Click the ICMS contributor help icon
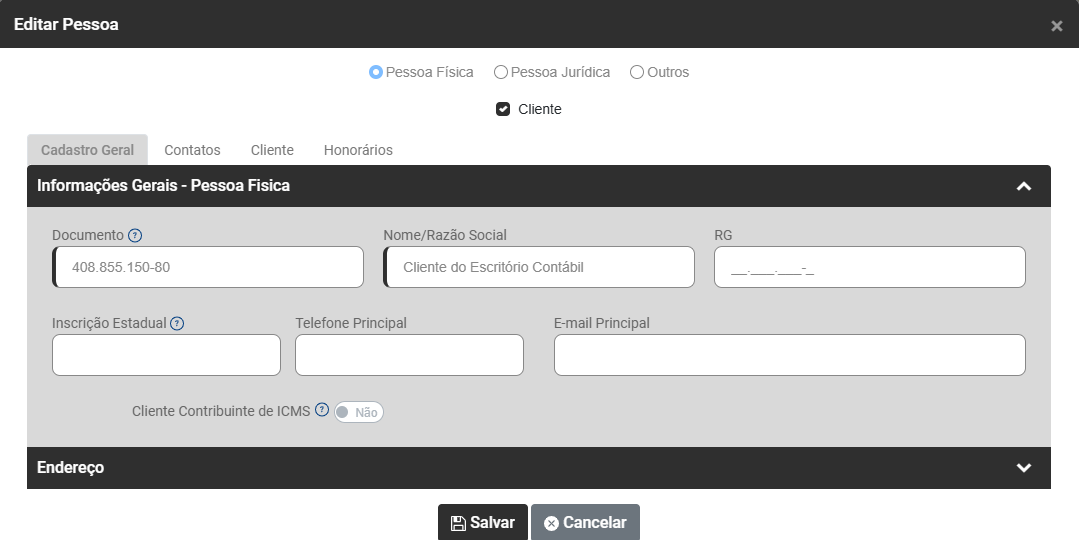1079x540 pixels. (322, 410)
